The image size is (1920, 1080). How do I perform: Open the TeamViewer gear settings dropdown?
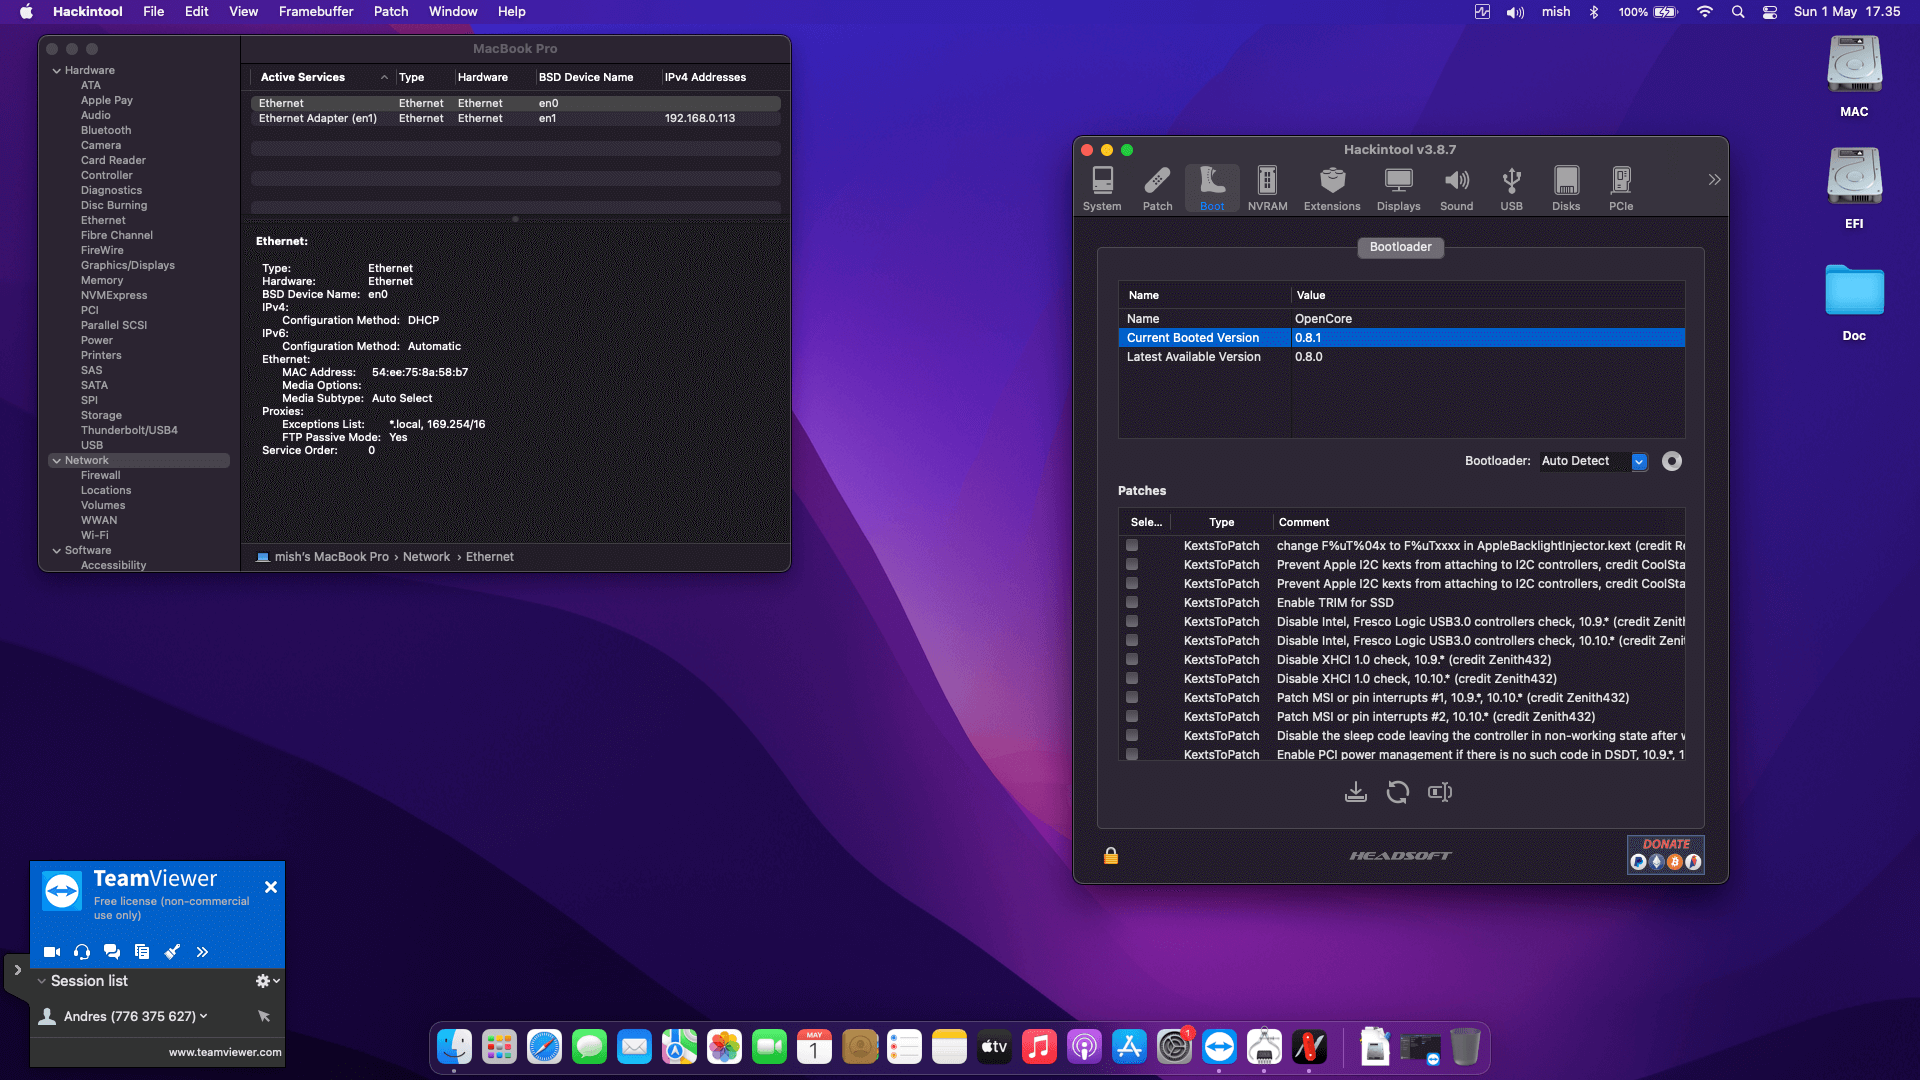(x=267, y=981)
